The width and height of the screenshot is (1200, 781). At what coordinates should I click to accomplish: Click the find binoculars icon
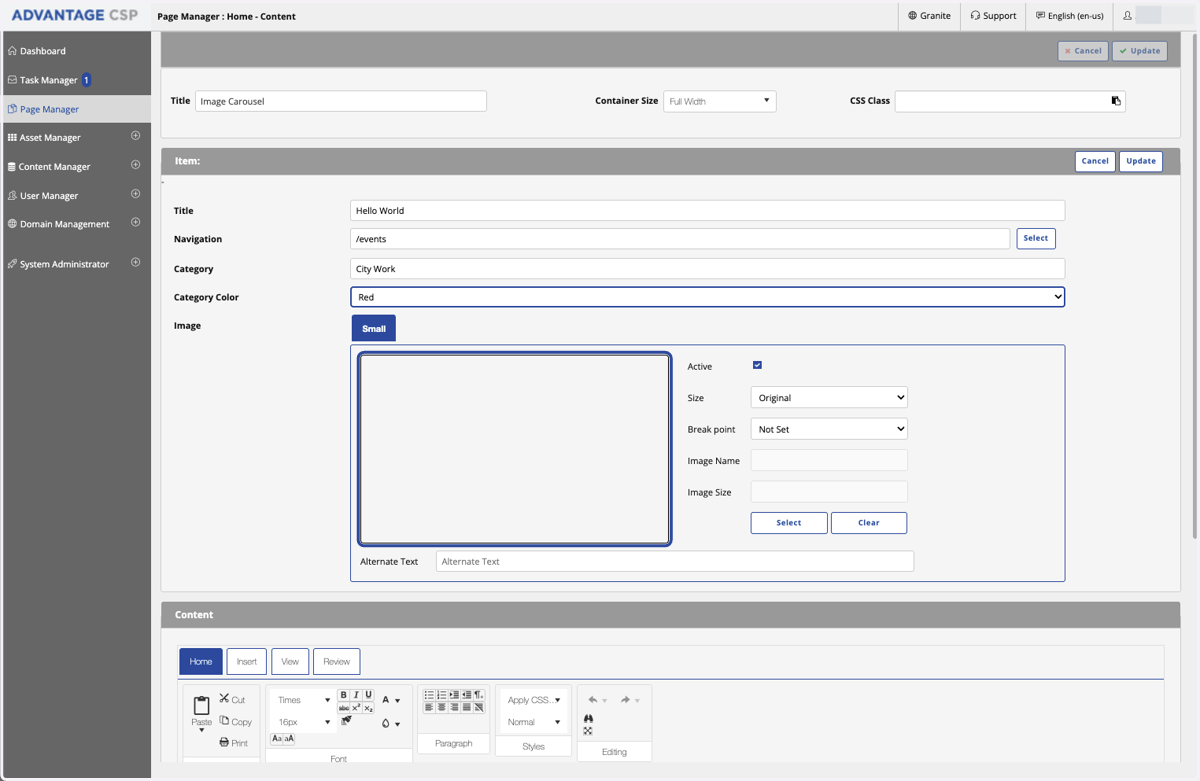click(588, 718)
